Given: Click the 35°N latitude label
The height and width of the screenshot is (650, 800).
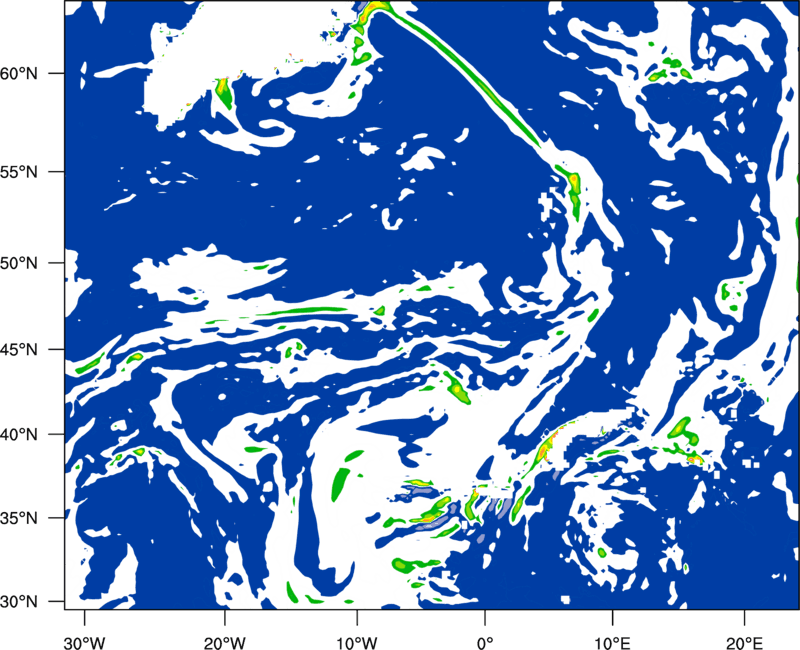Looking at the screenshot, I should (19, 518).
